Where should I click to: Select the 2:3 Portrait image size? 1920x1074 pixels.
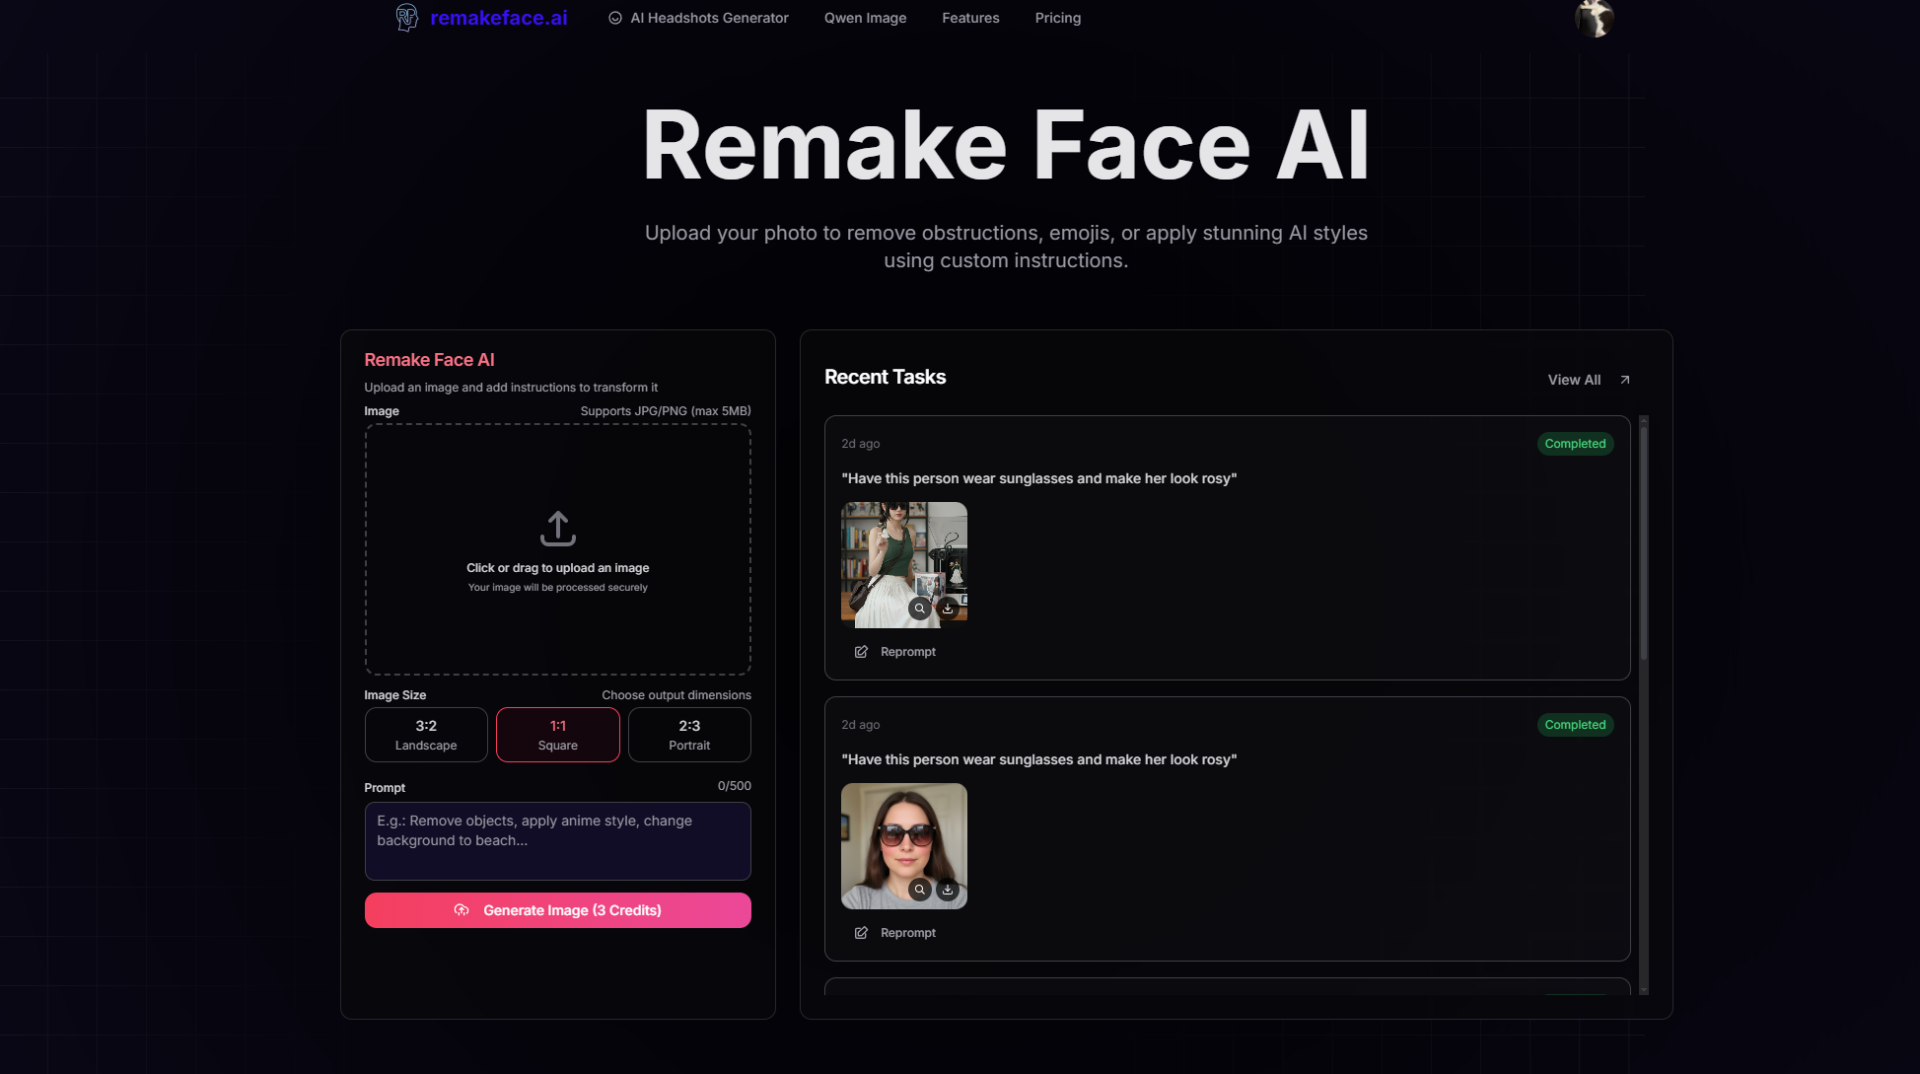689,735
